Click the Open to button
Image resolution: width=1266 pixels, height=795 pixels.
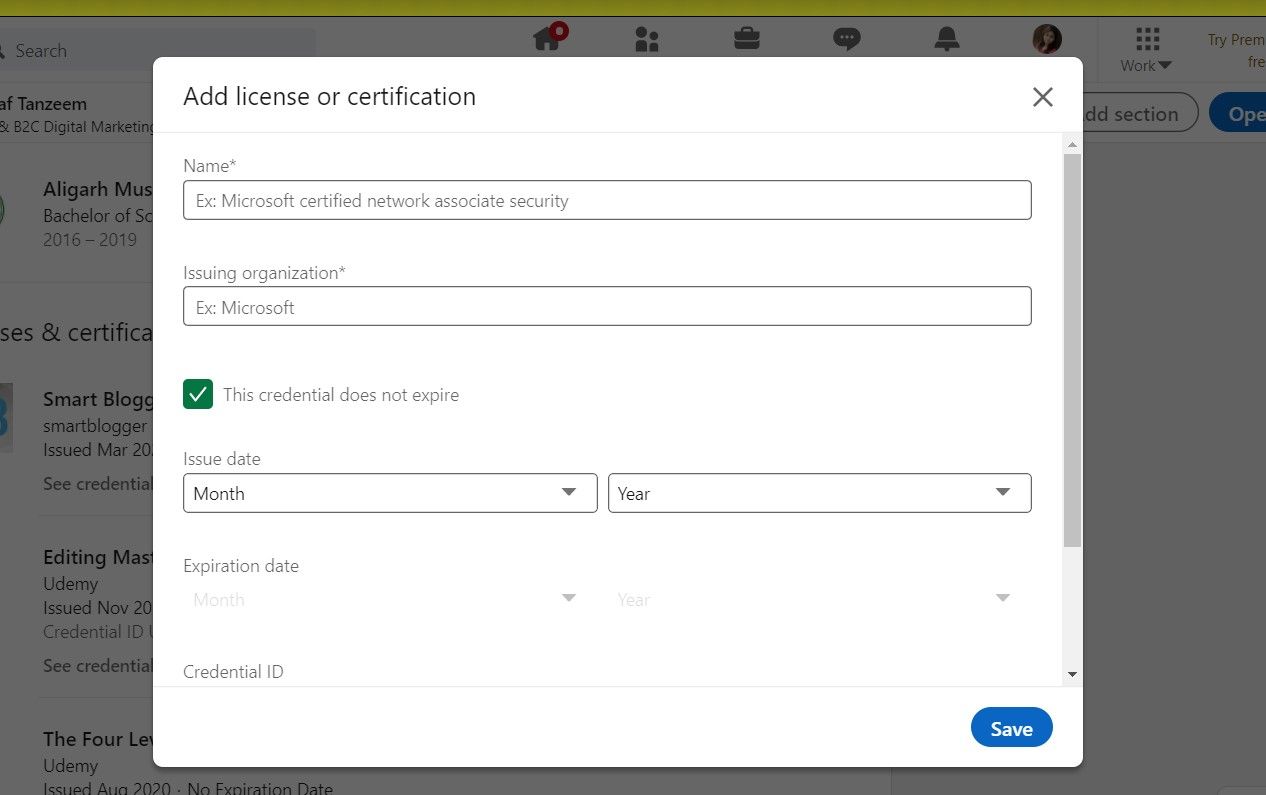(1238, 114)
